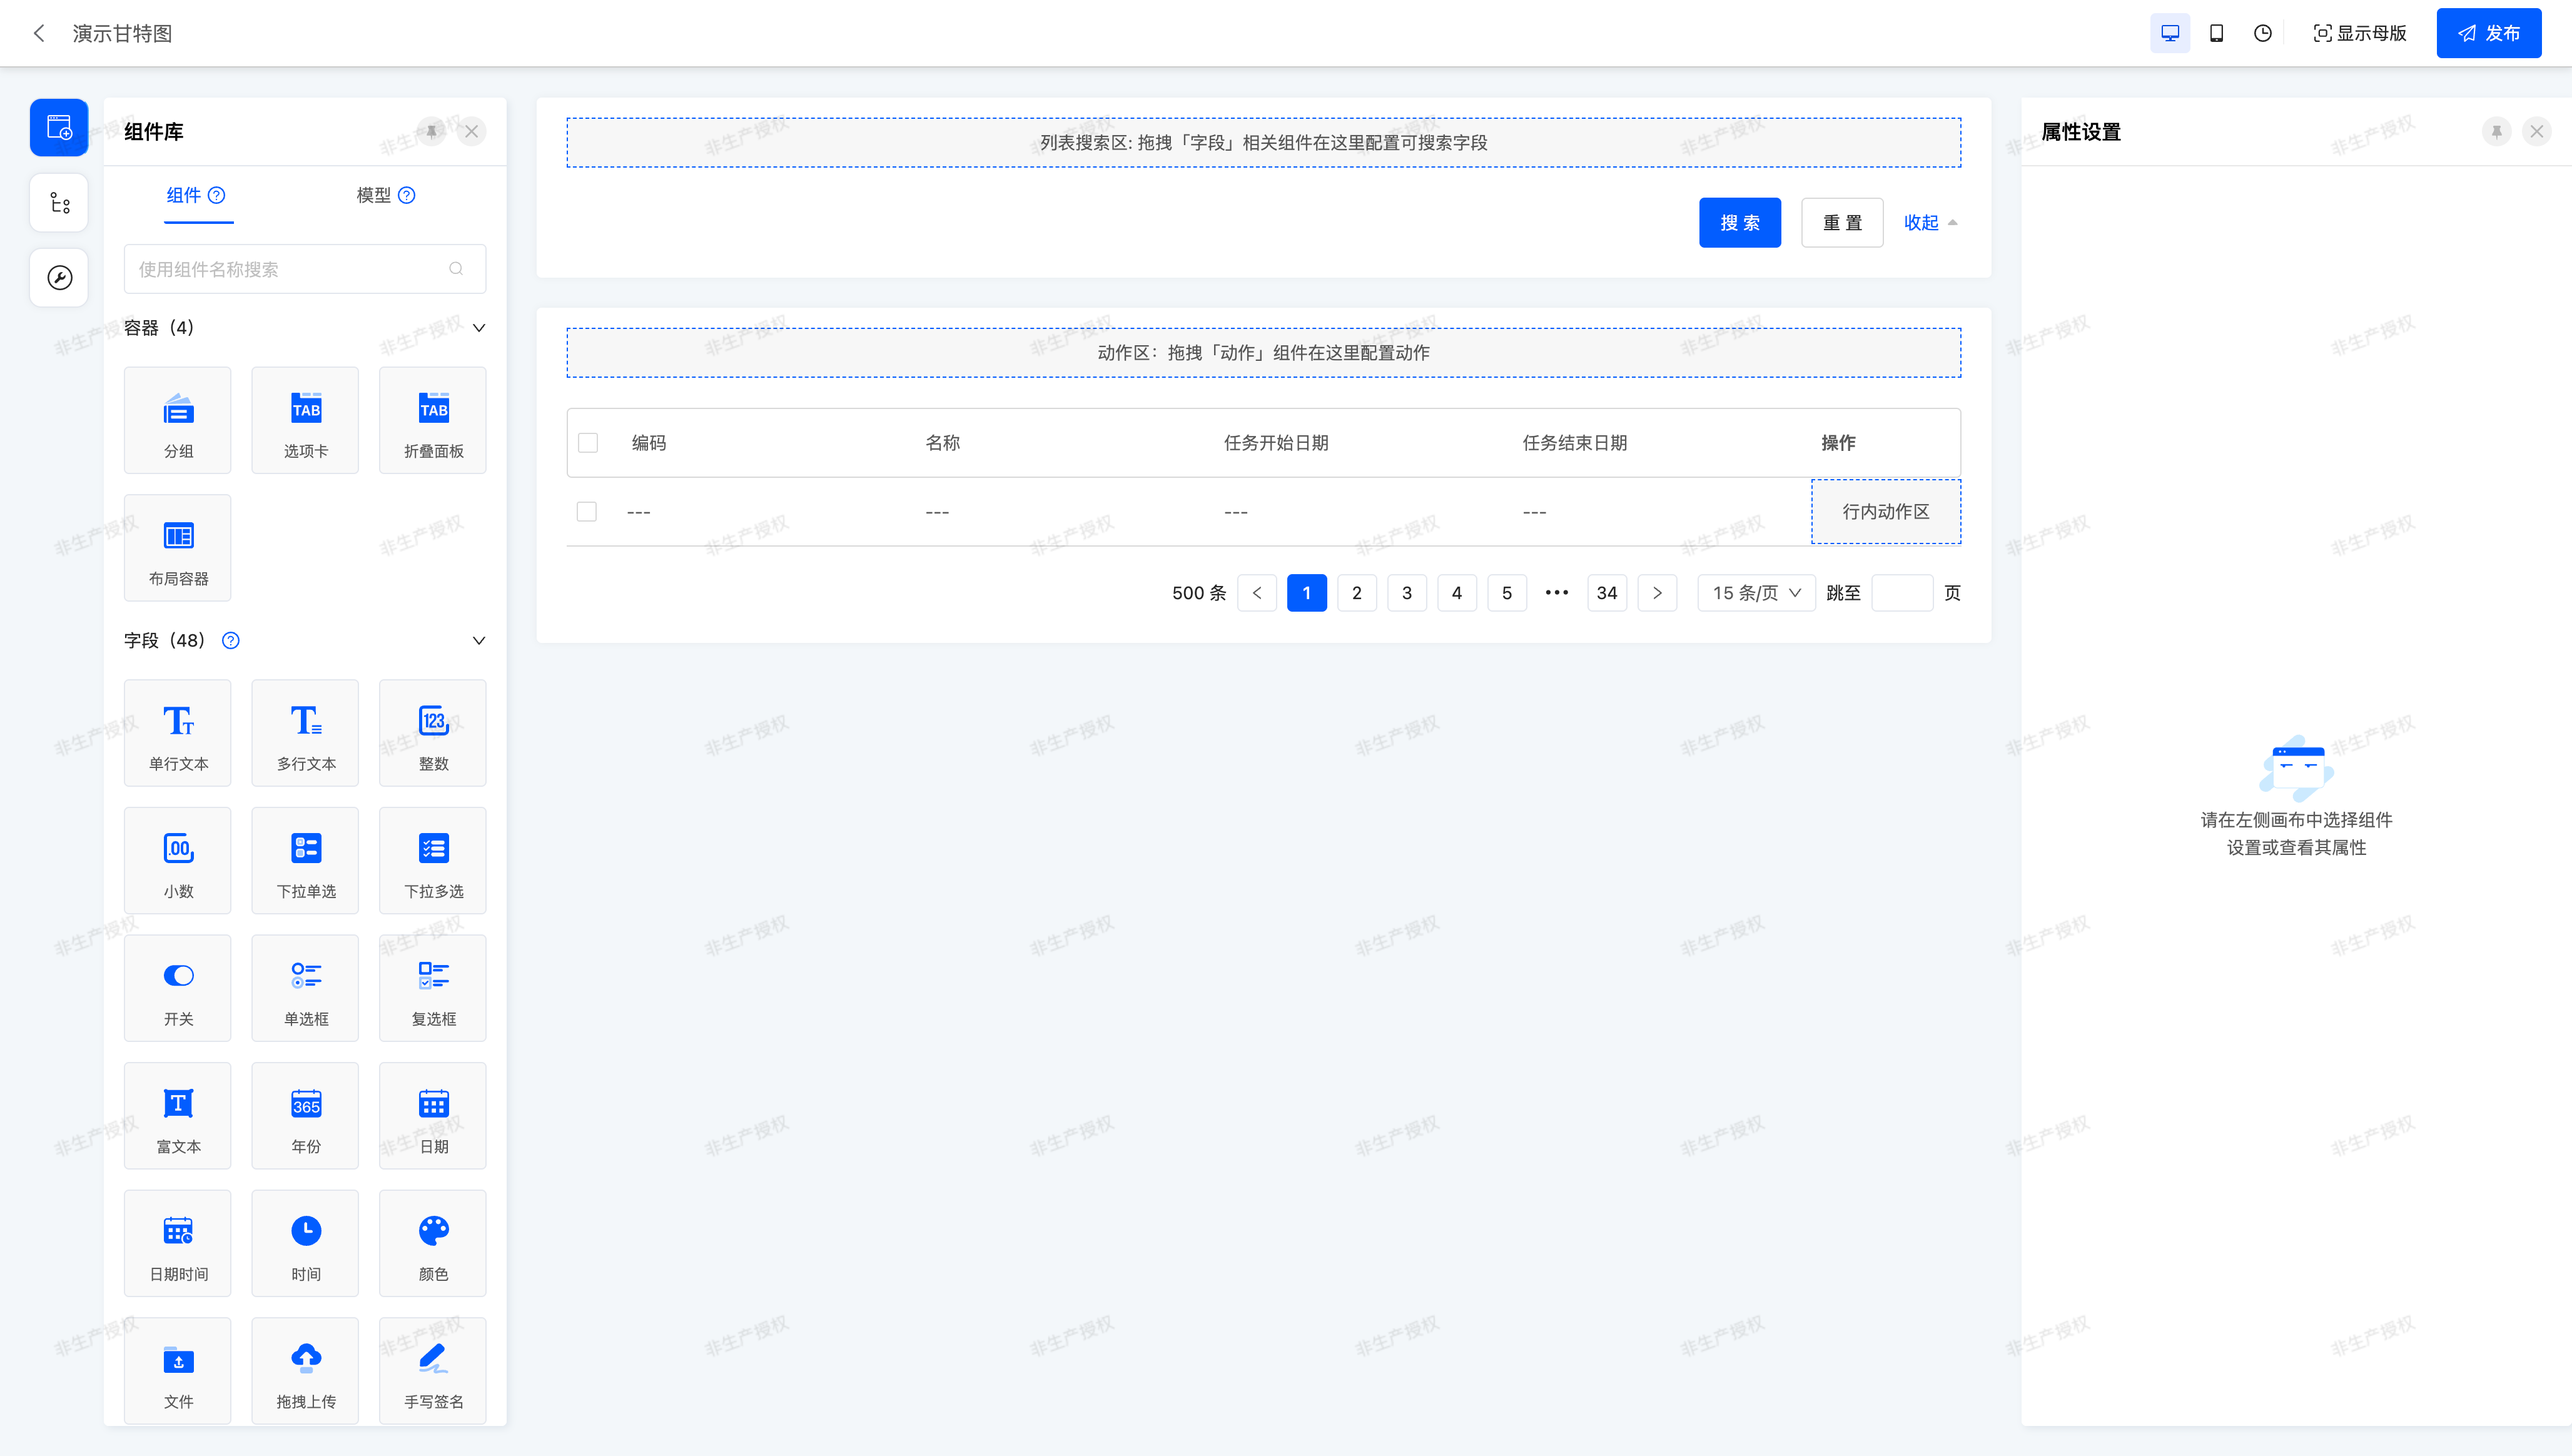Screen dimensions: 2572x1456
Task: Check the first table row checkbox
Action: click(x=587, y=512)
